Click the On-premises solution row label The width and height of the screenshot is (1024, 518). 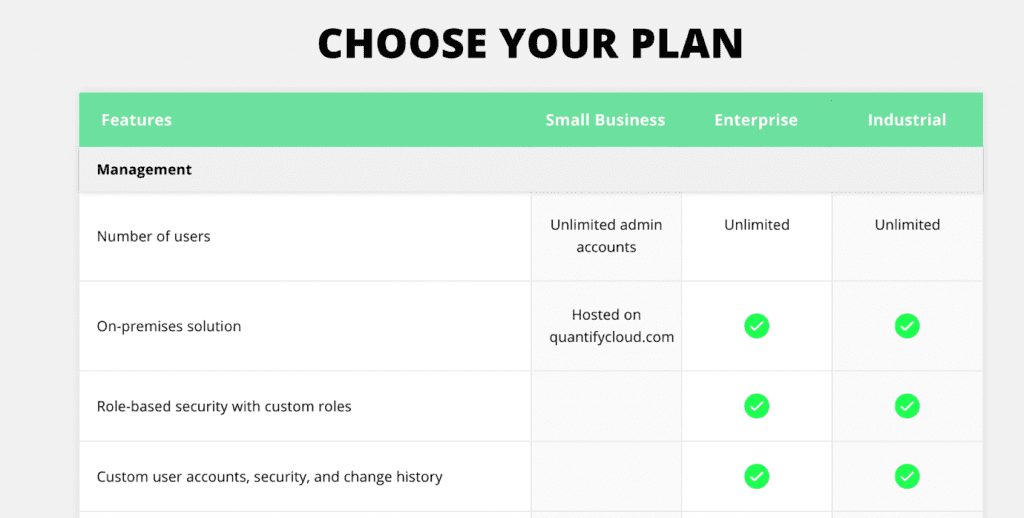coord(169,327)
